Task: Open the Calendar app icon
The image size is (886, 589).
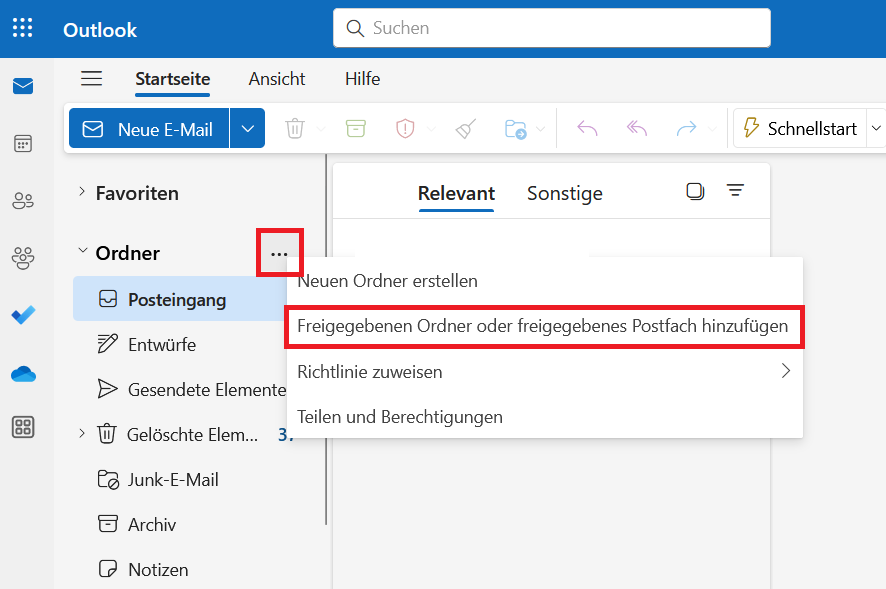Action: pos(23,144)
